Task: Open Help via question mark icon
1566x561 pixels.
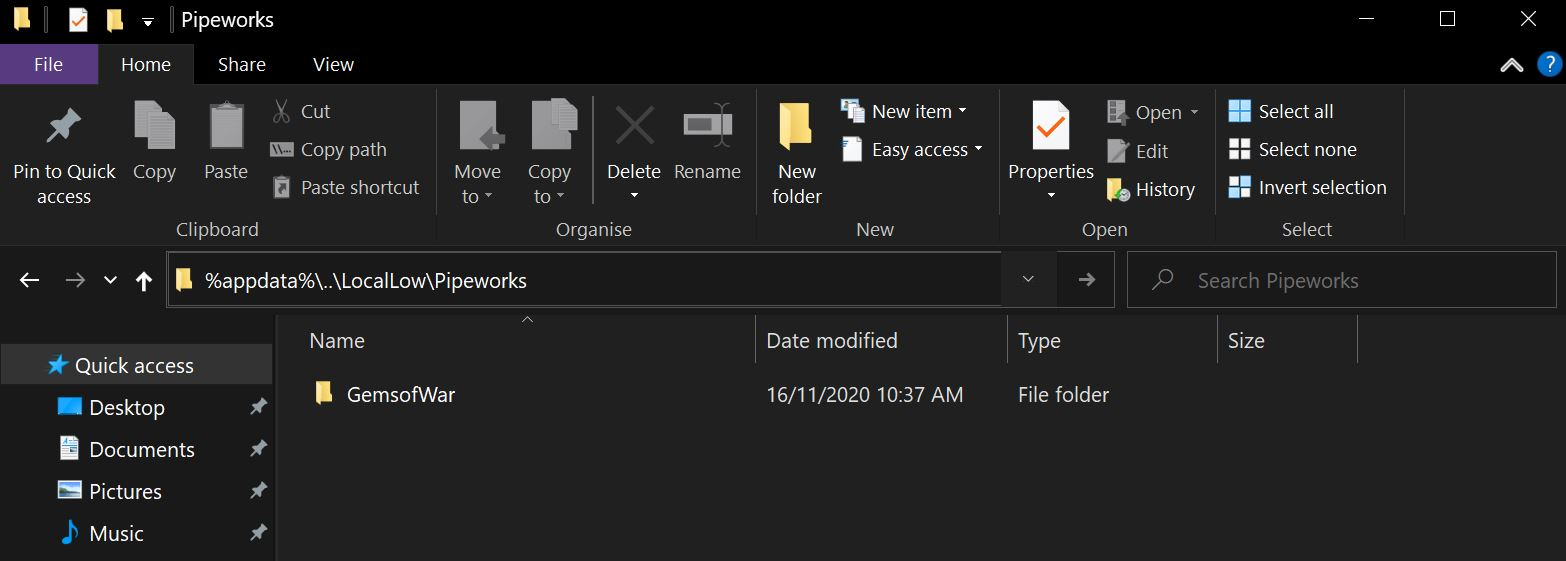Action: (x=1548, y=65)
